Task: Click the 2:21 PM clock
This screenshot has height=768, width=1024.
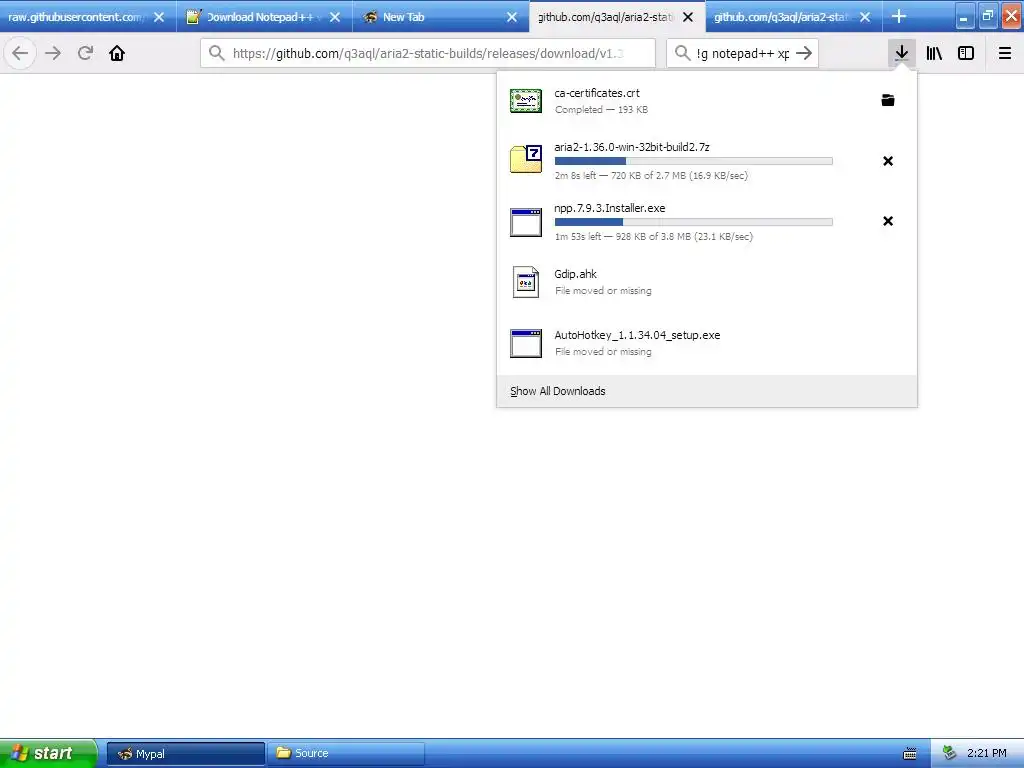Action: coord(986,754)
